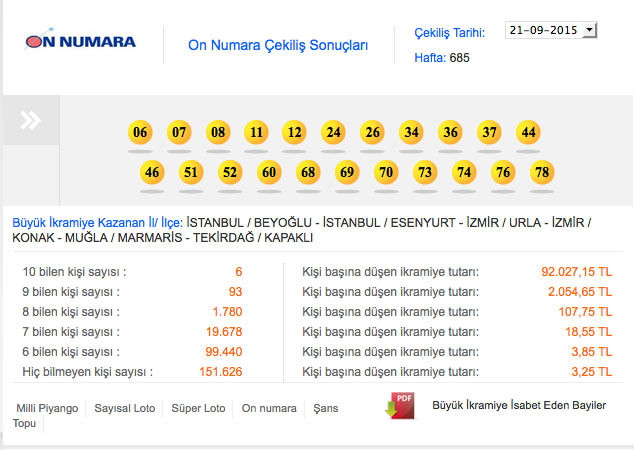Click Hiç bilmeyen kişi sayısı row
Viewport: 634px width, 450px height.
click(x=132, y=372)
